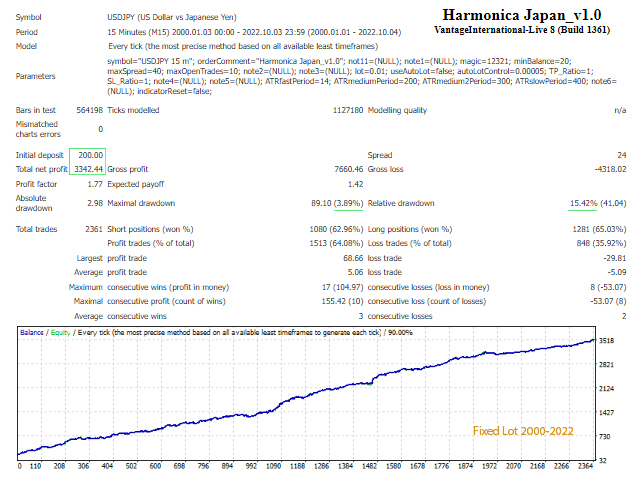This screenshot has width=640, height=480.
Task: Click the 'Balance' legend label in chart
Action: [32, 332]
